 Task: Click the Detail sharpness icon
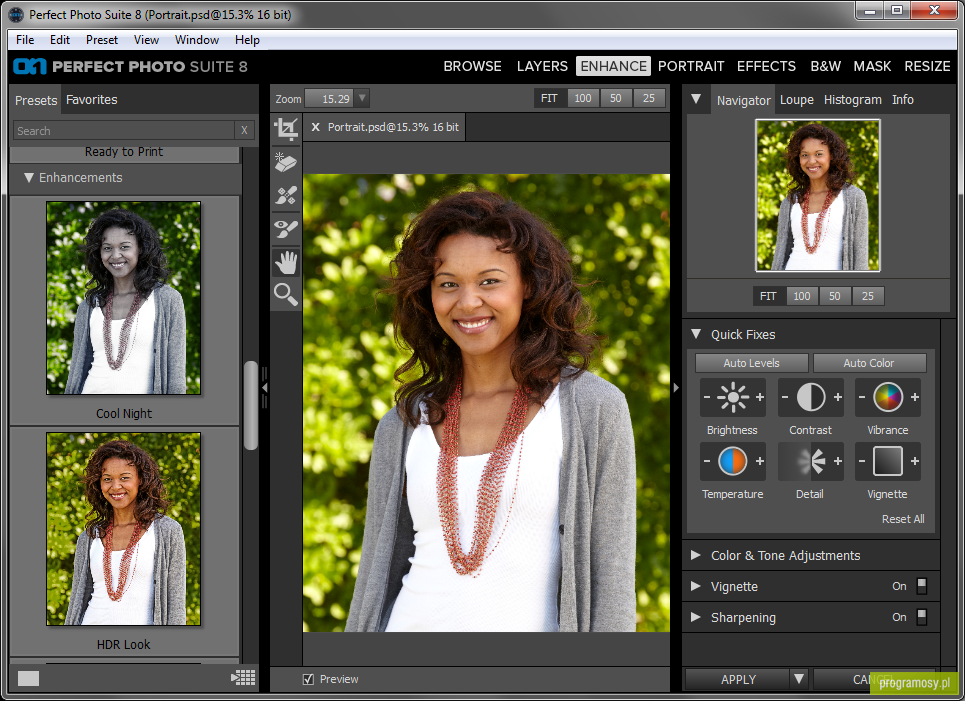(x=811, y=461)
